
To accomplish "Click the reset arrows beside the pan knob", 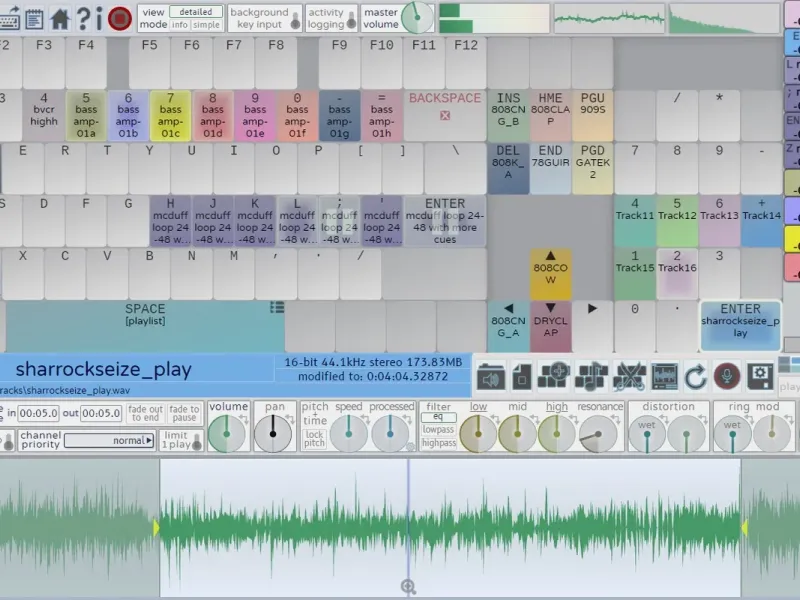I will (x=290, y=419).
